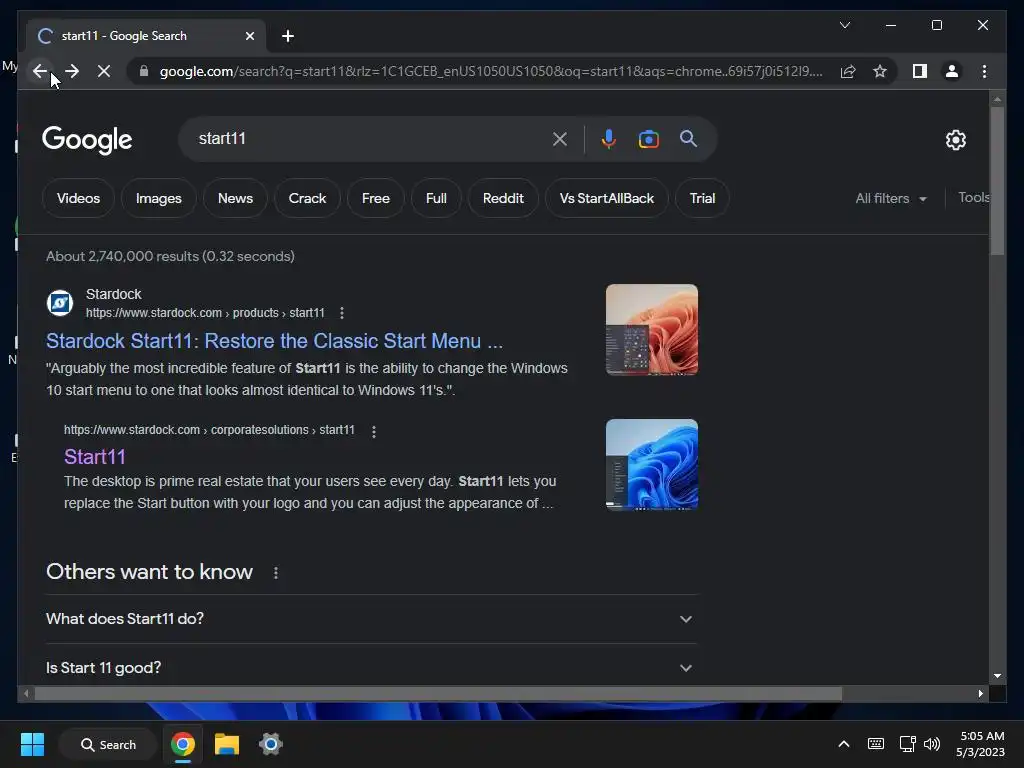
Task: Click the Chrome taskbar icon
Action: [183, 744]
